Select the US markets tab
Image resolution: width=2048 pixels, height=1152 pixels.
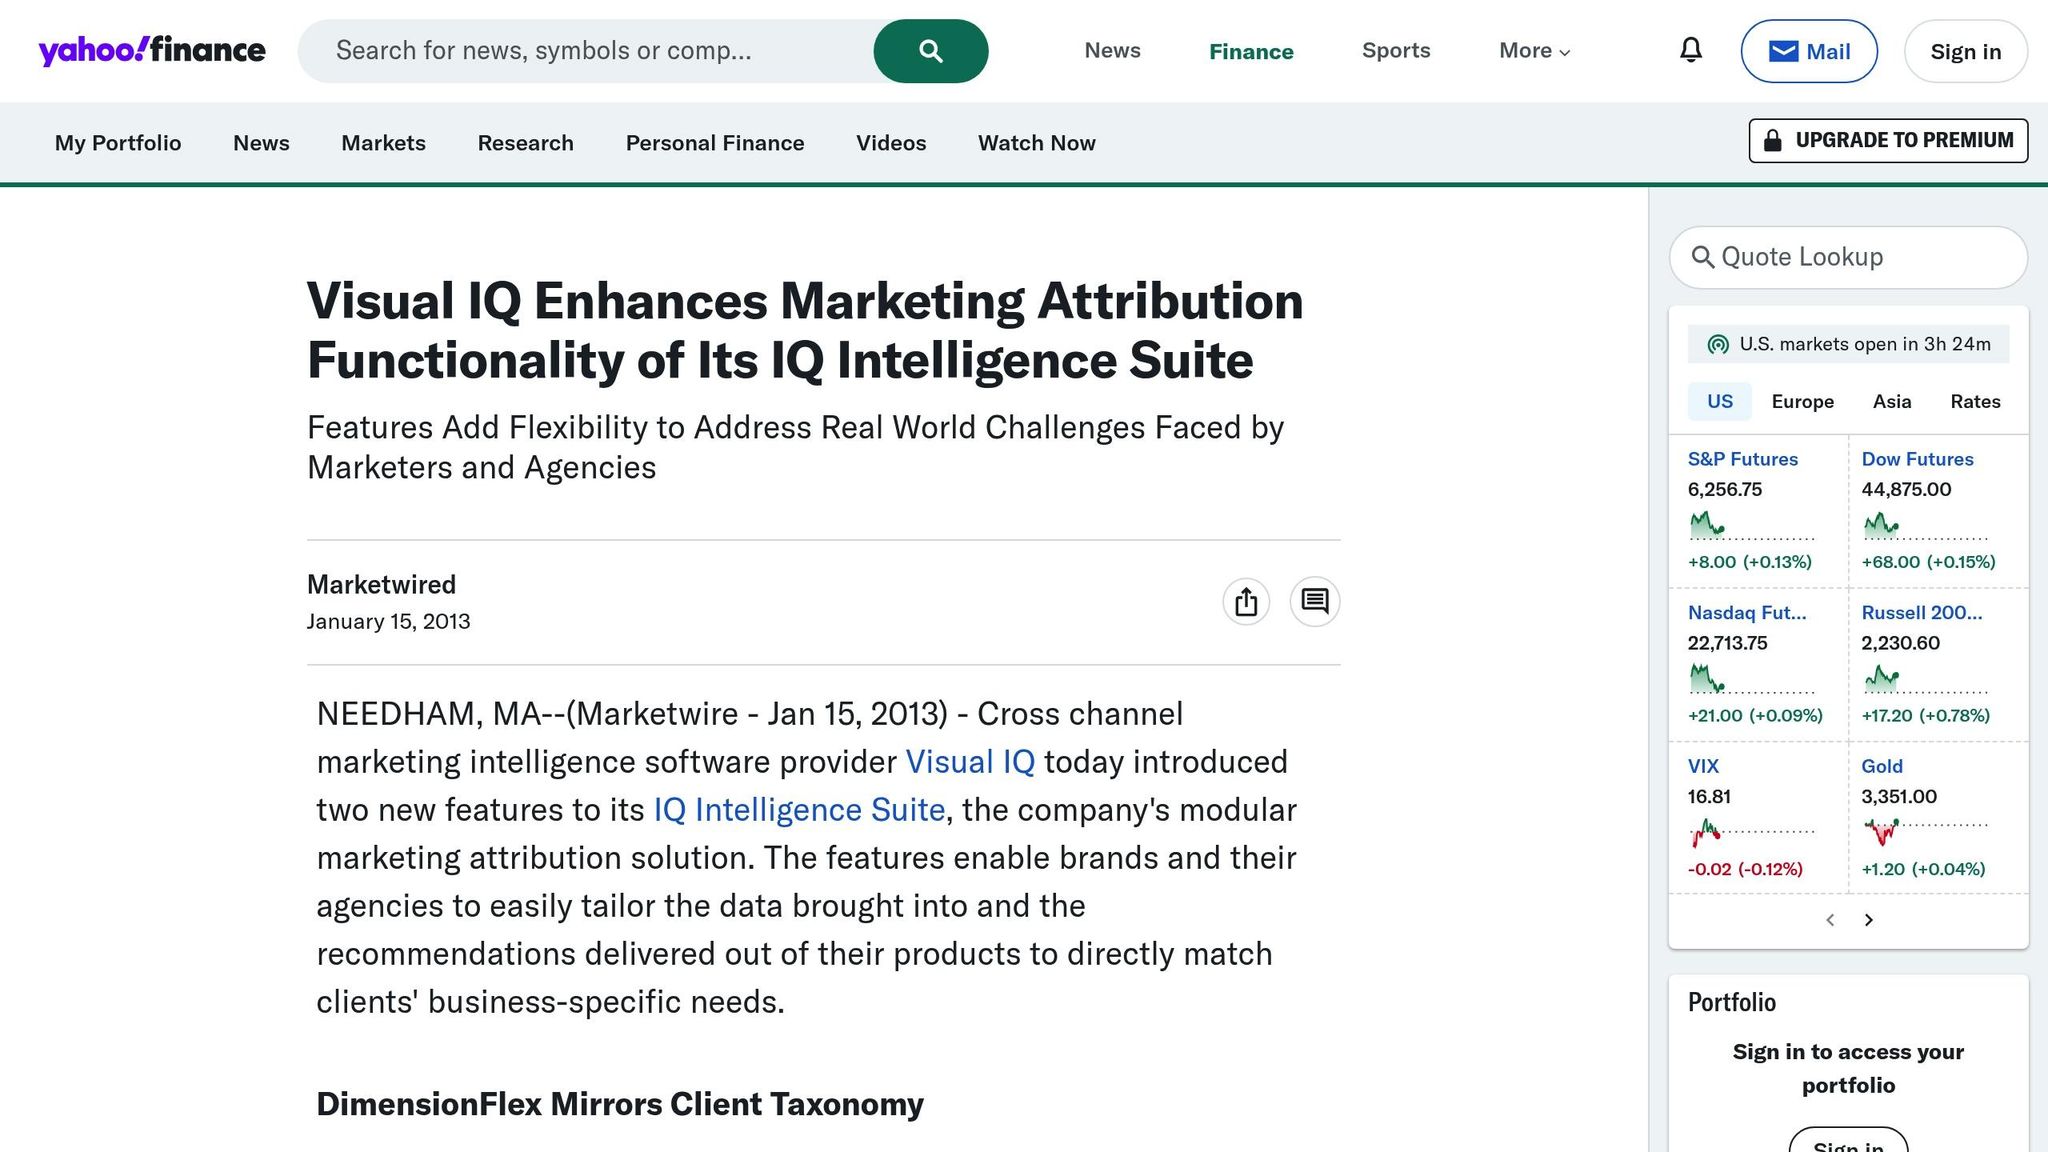(1720, 401)
